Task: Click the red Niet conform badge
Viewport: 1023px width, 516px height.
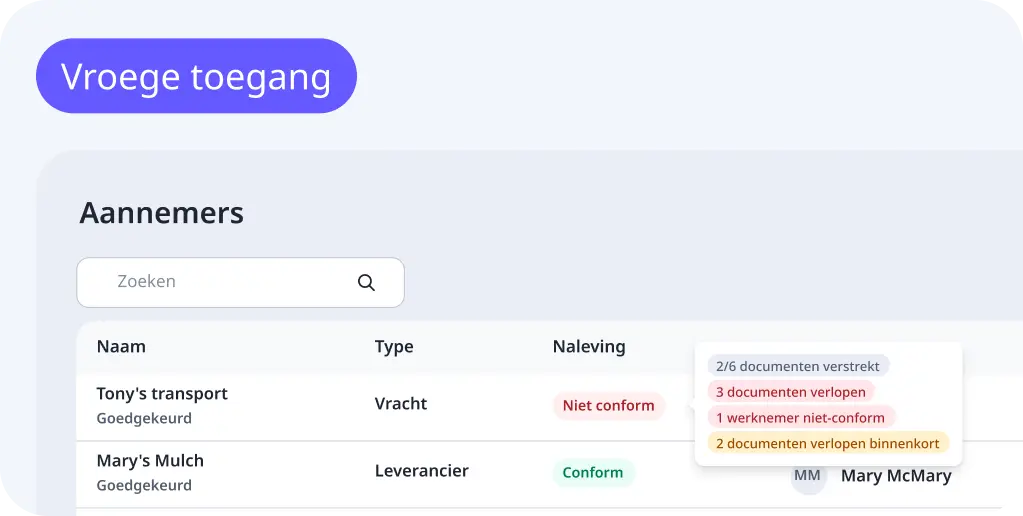Action: (608, 405)
